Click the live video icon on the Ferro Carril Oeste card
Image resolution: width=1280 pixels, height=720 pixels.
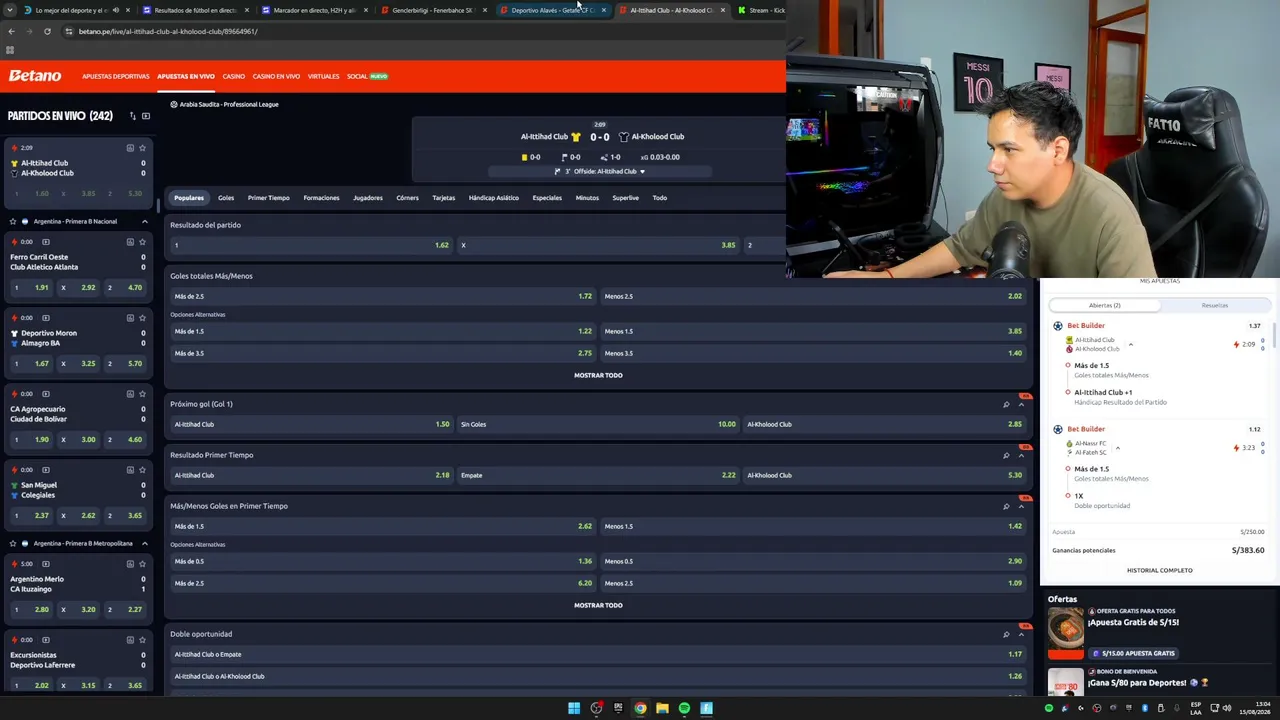(46, 242)
